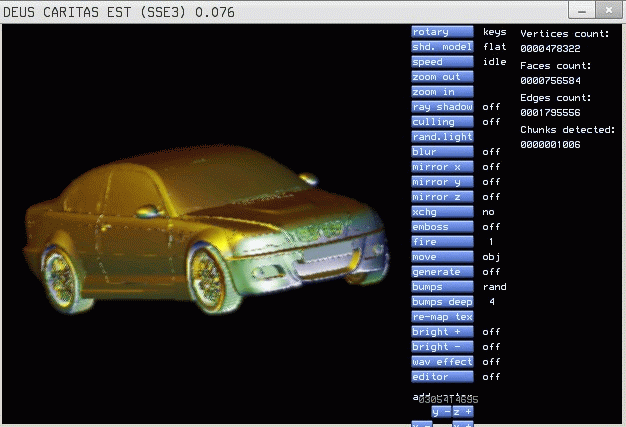
Task: Zoom in on the car model
Action: (442, 92)
